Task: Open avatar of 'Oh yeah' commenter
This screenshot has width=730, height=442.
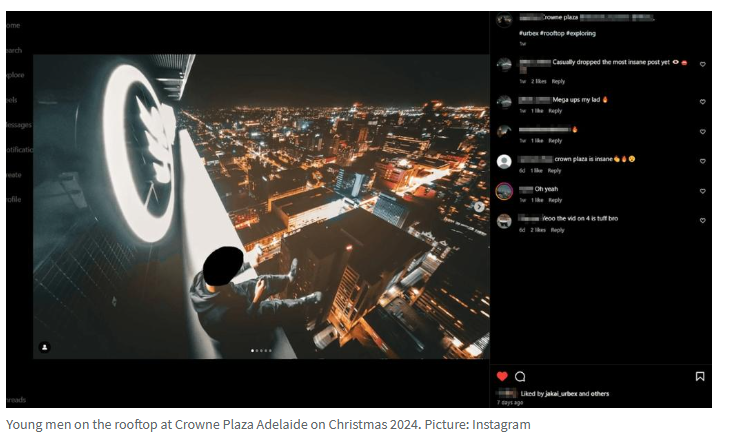Action: (505, 191)
